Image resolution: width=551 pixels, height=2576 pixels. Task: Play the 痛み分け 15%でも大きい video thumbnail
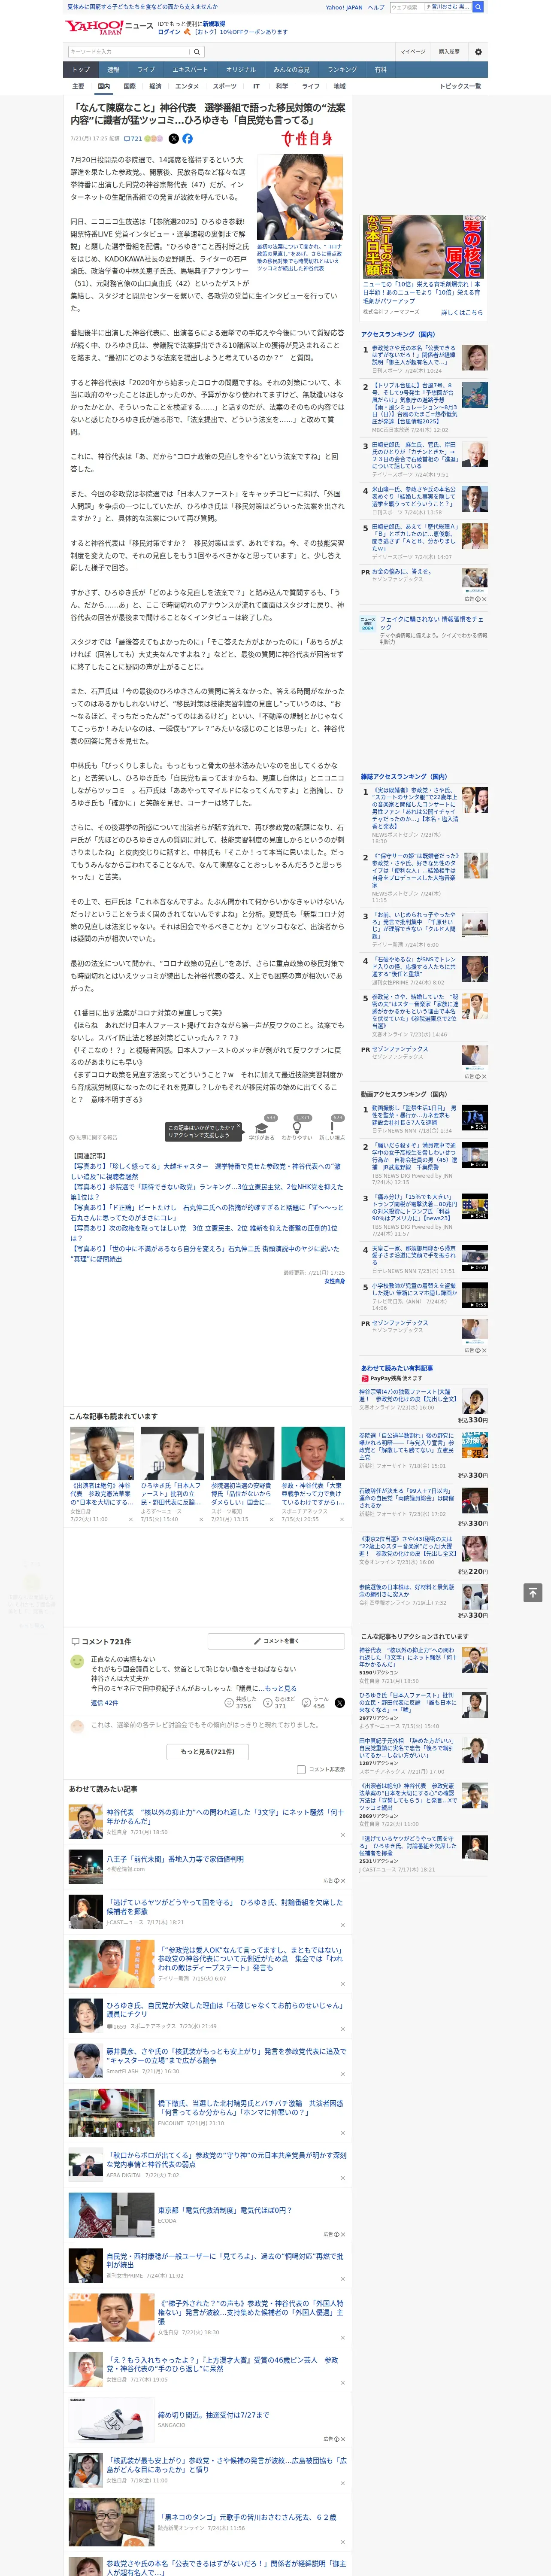[475, 1206]
